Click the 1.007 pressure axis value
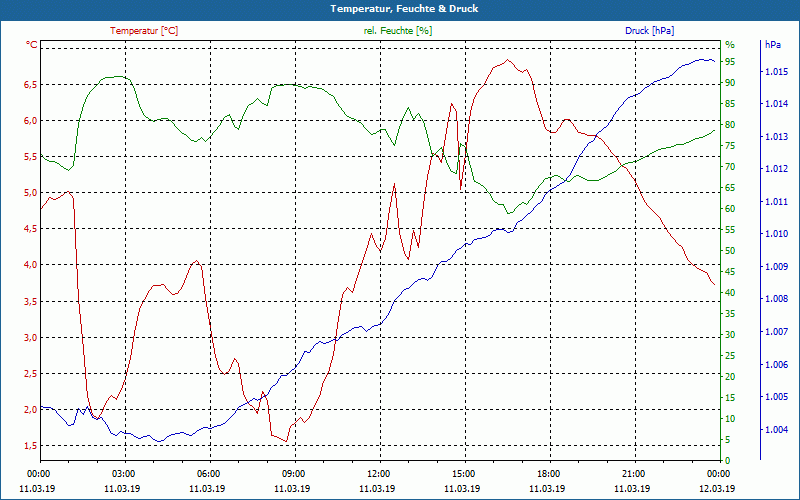Image resolution: width=800 pixels, height=500 pixels. tap(776, 332)
